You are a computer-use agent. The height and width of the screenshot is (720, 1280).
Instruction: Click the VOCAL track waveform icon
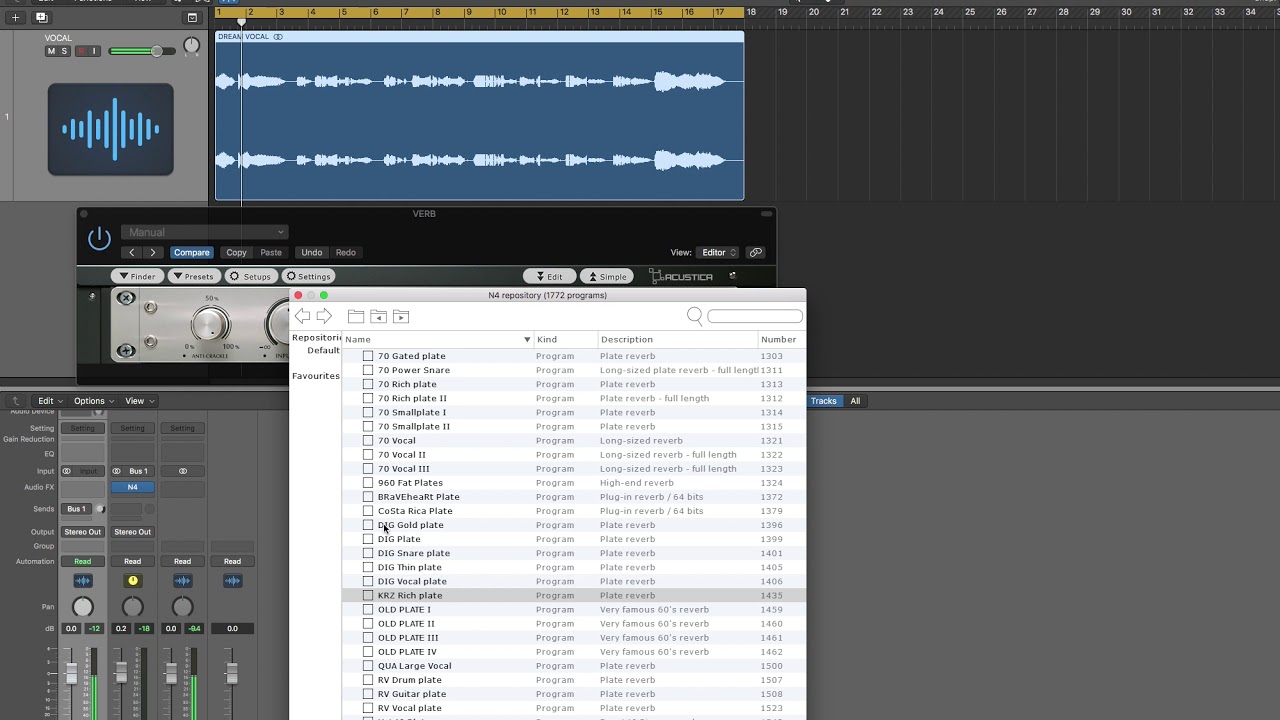click(110, 130)
